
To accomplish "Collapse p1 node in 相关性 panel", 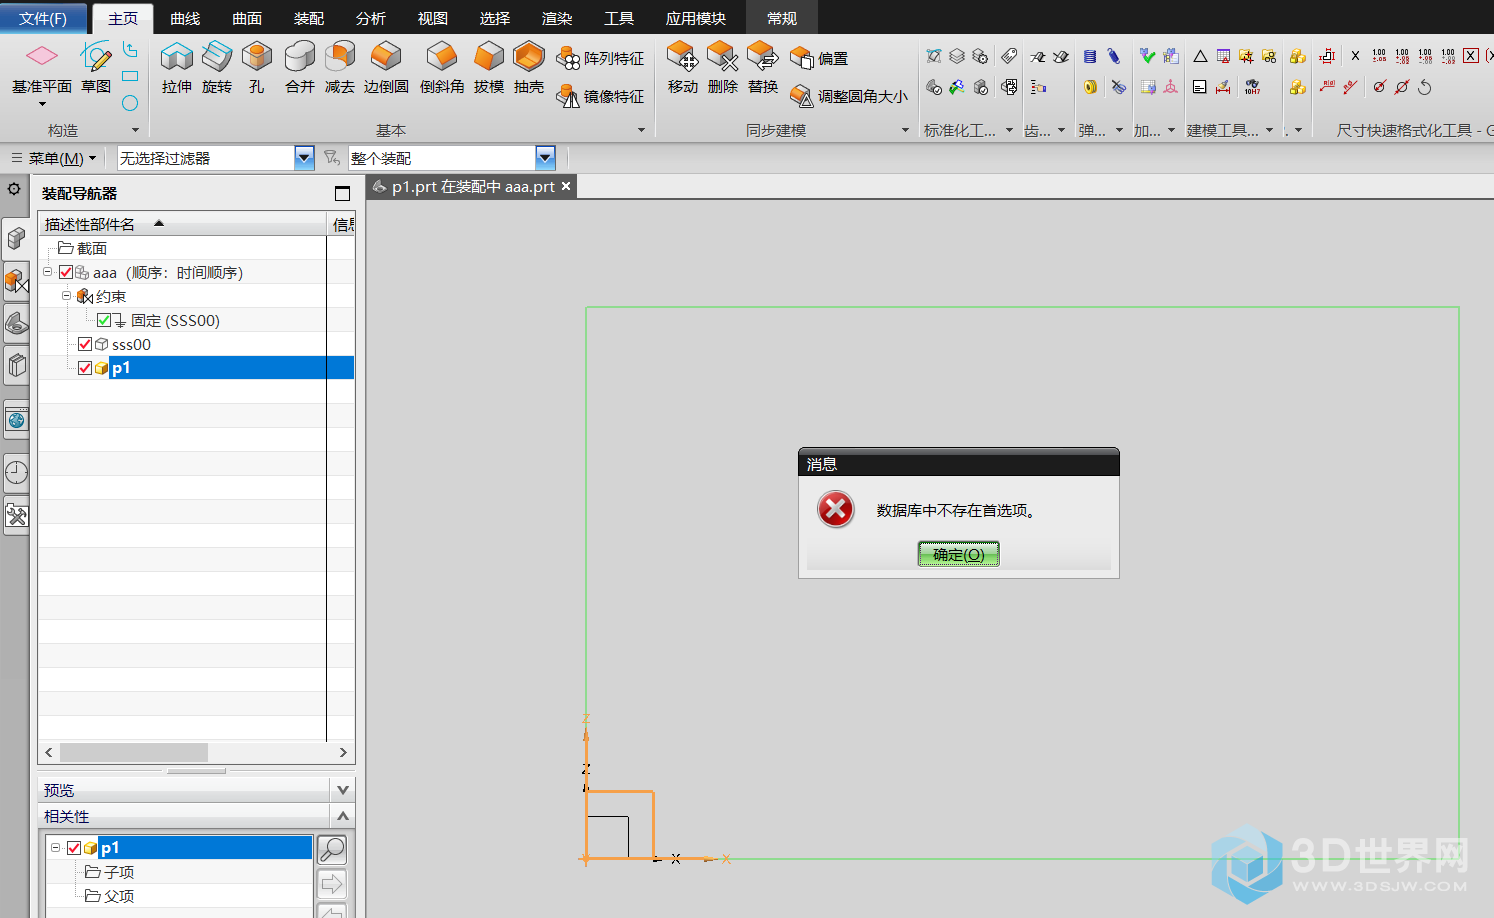I will 55,848.
